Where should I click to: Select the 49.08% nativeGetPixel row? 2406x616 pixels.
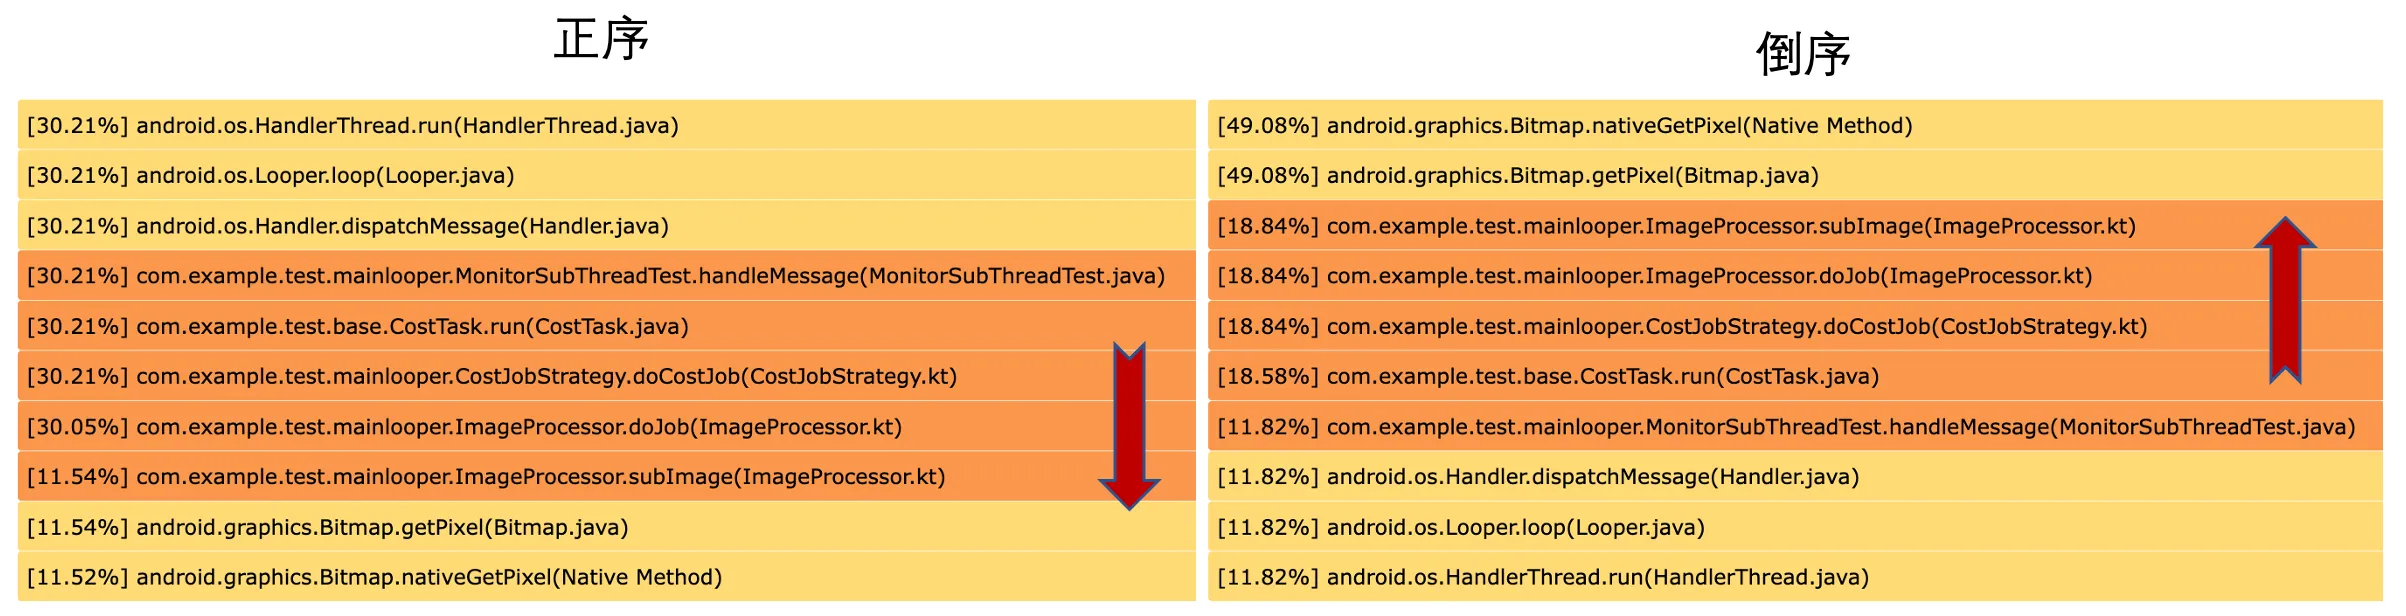click(1795, 125)
